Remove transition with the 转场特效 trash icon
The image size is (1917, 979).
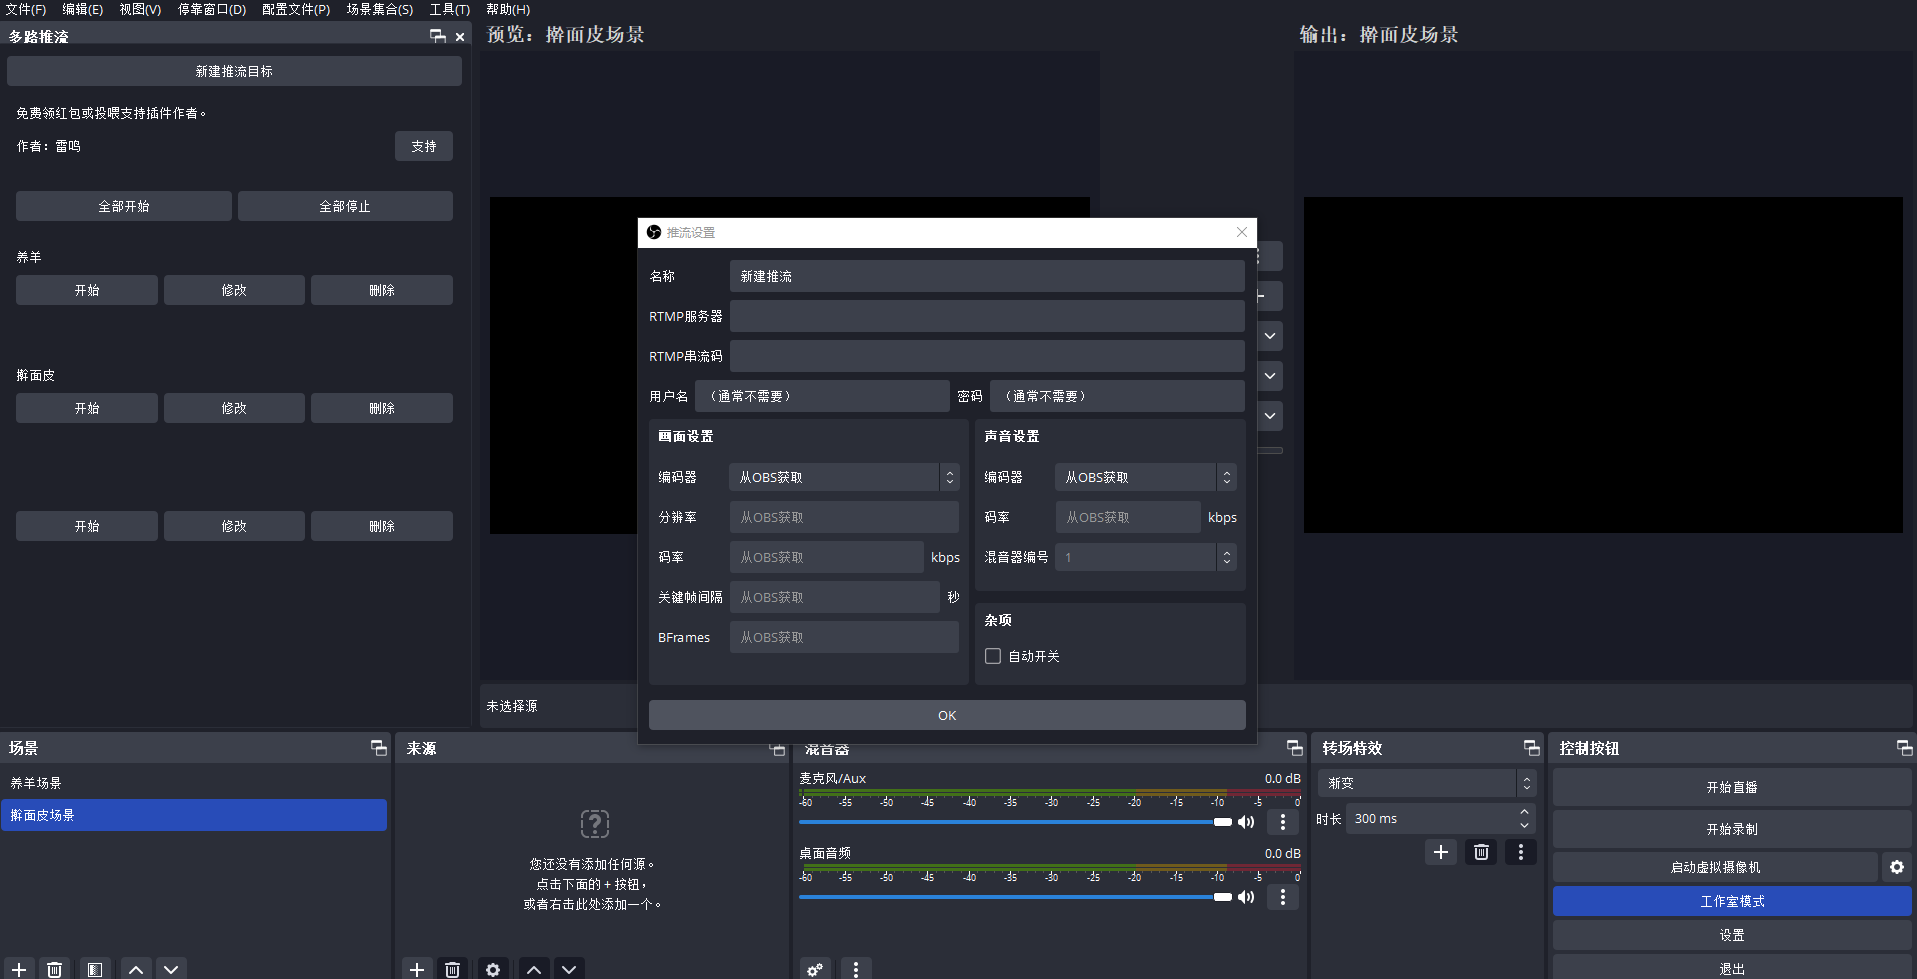1482,852
